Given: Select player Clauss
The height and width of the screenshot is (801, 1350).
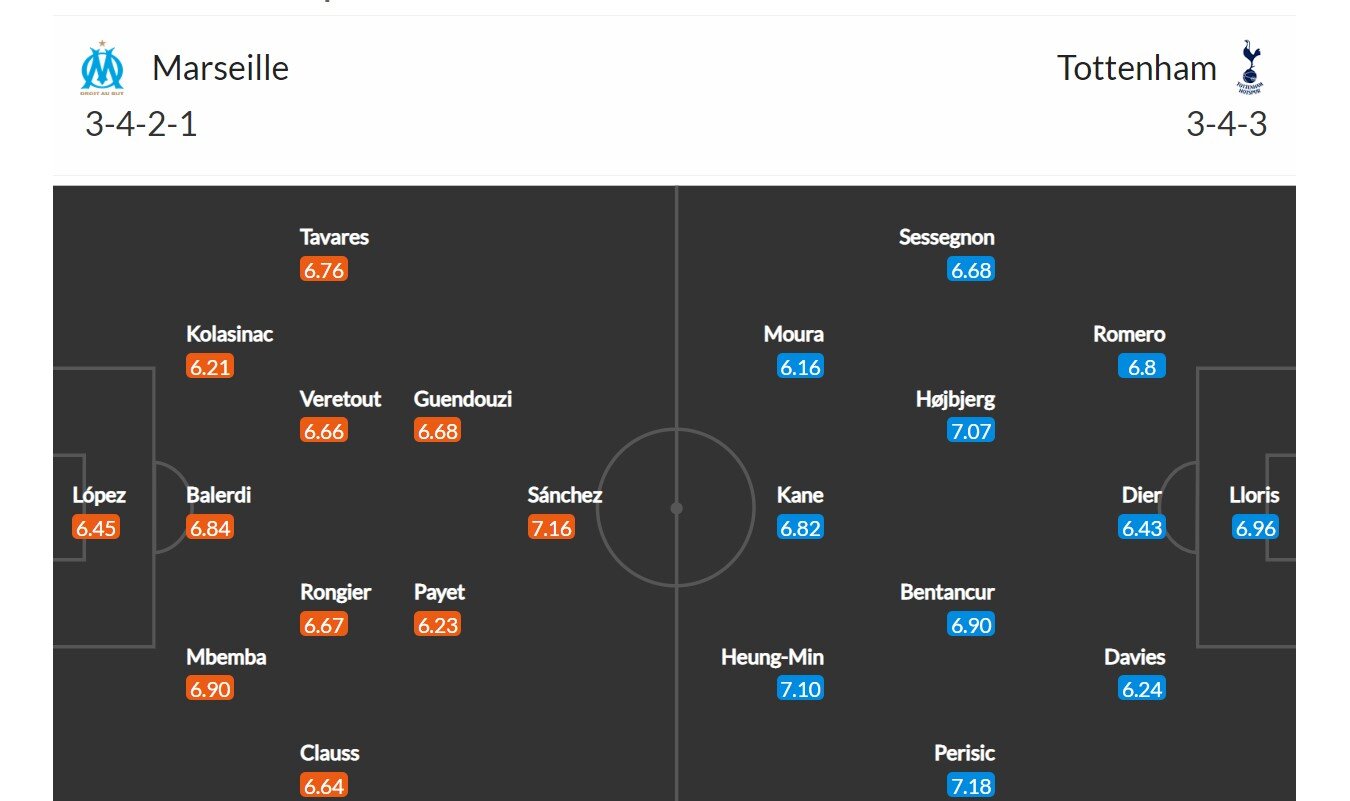Looking at the screenshot, I should pos(329,753).
